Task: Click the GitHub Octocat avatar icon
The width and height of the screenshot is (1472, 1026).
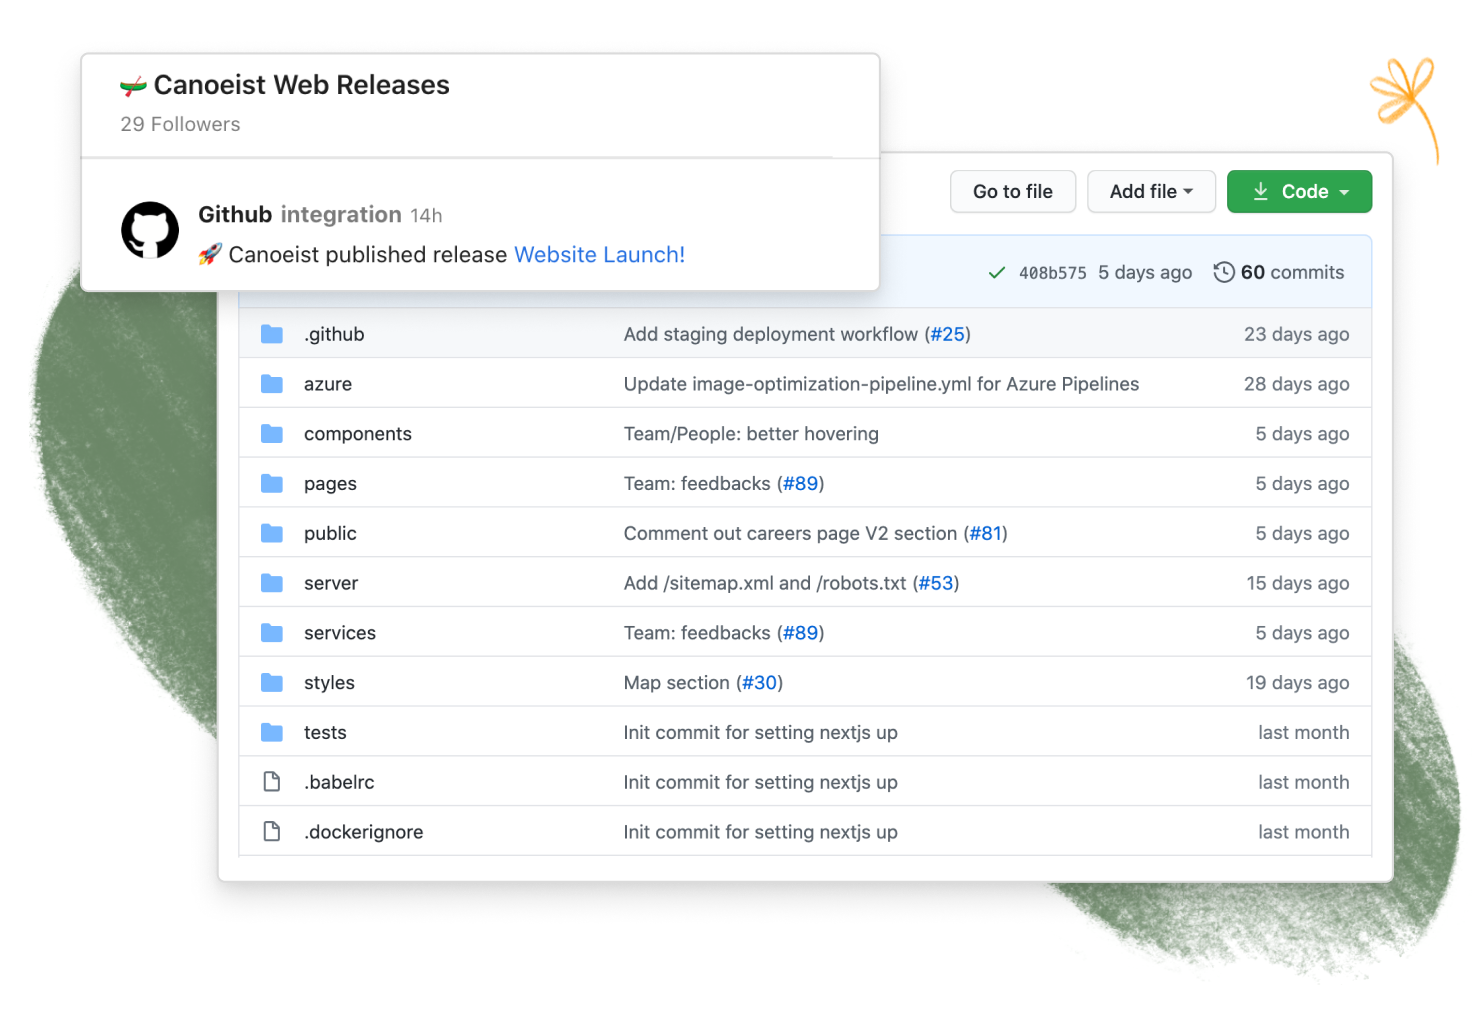Action: tap(150, 230)
